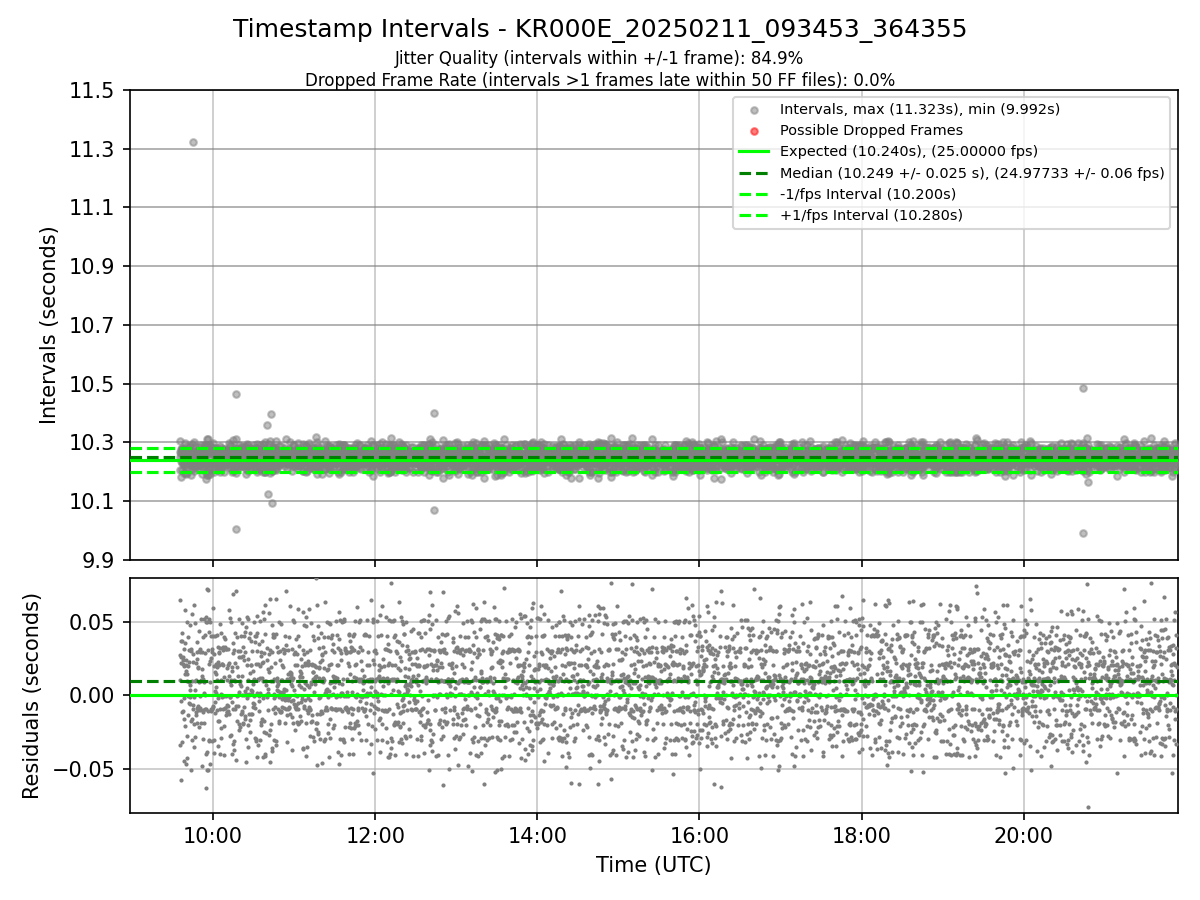Viewport: 1200px width, 900px height.
Task: Select the legend entry 'Expected (10.240s), (25.00000 fps)'
Action: pyautogui.click(x=908, y=151)
